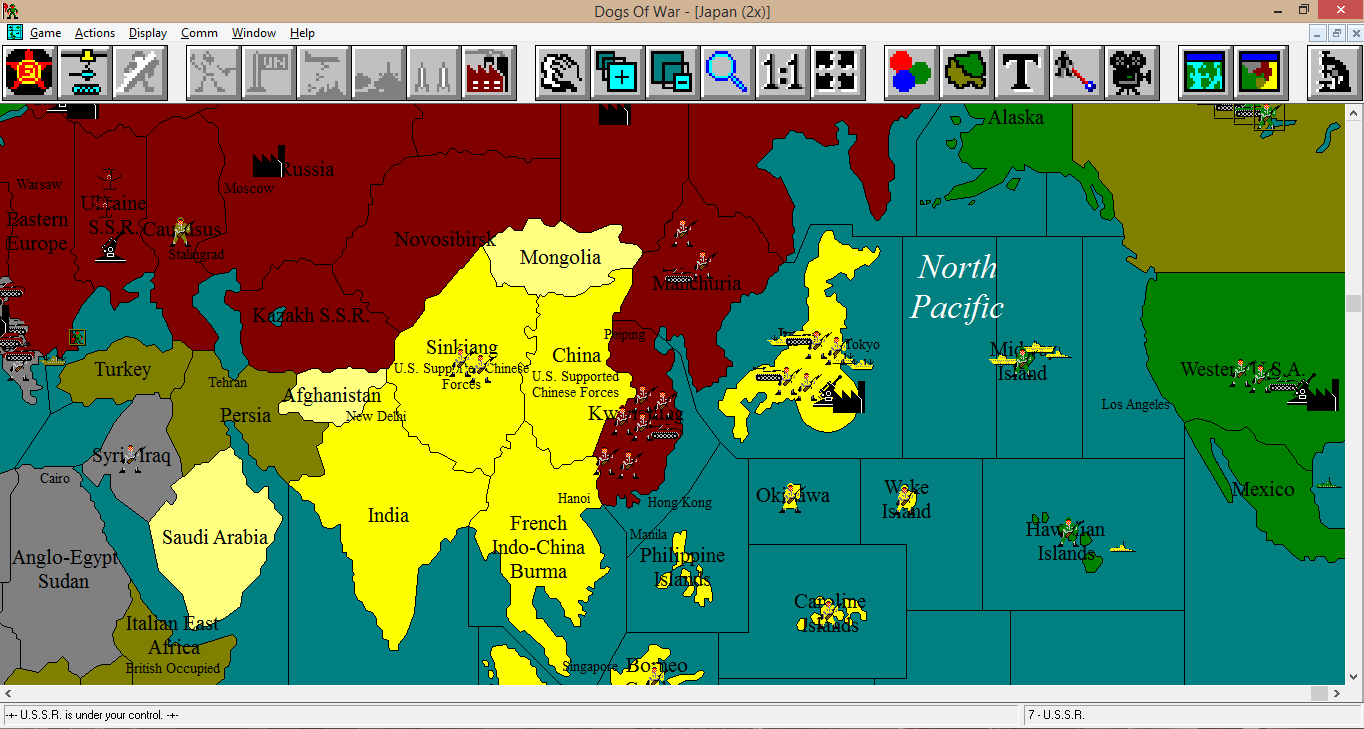Click the horizontal scrollbar right arrow
1364x729 pixels.
(1337, 693)
